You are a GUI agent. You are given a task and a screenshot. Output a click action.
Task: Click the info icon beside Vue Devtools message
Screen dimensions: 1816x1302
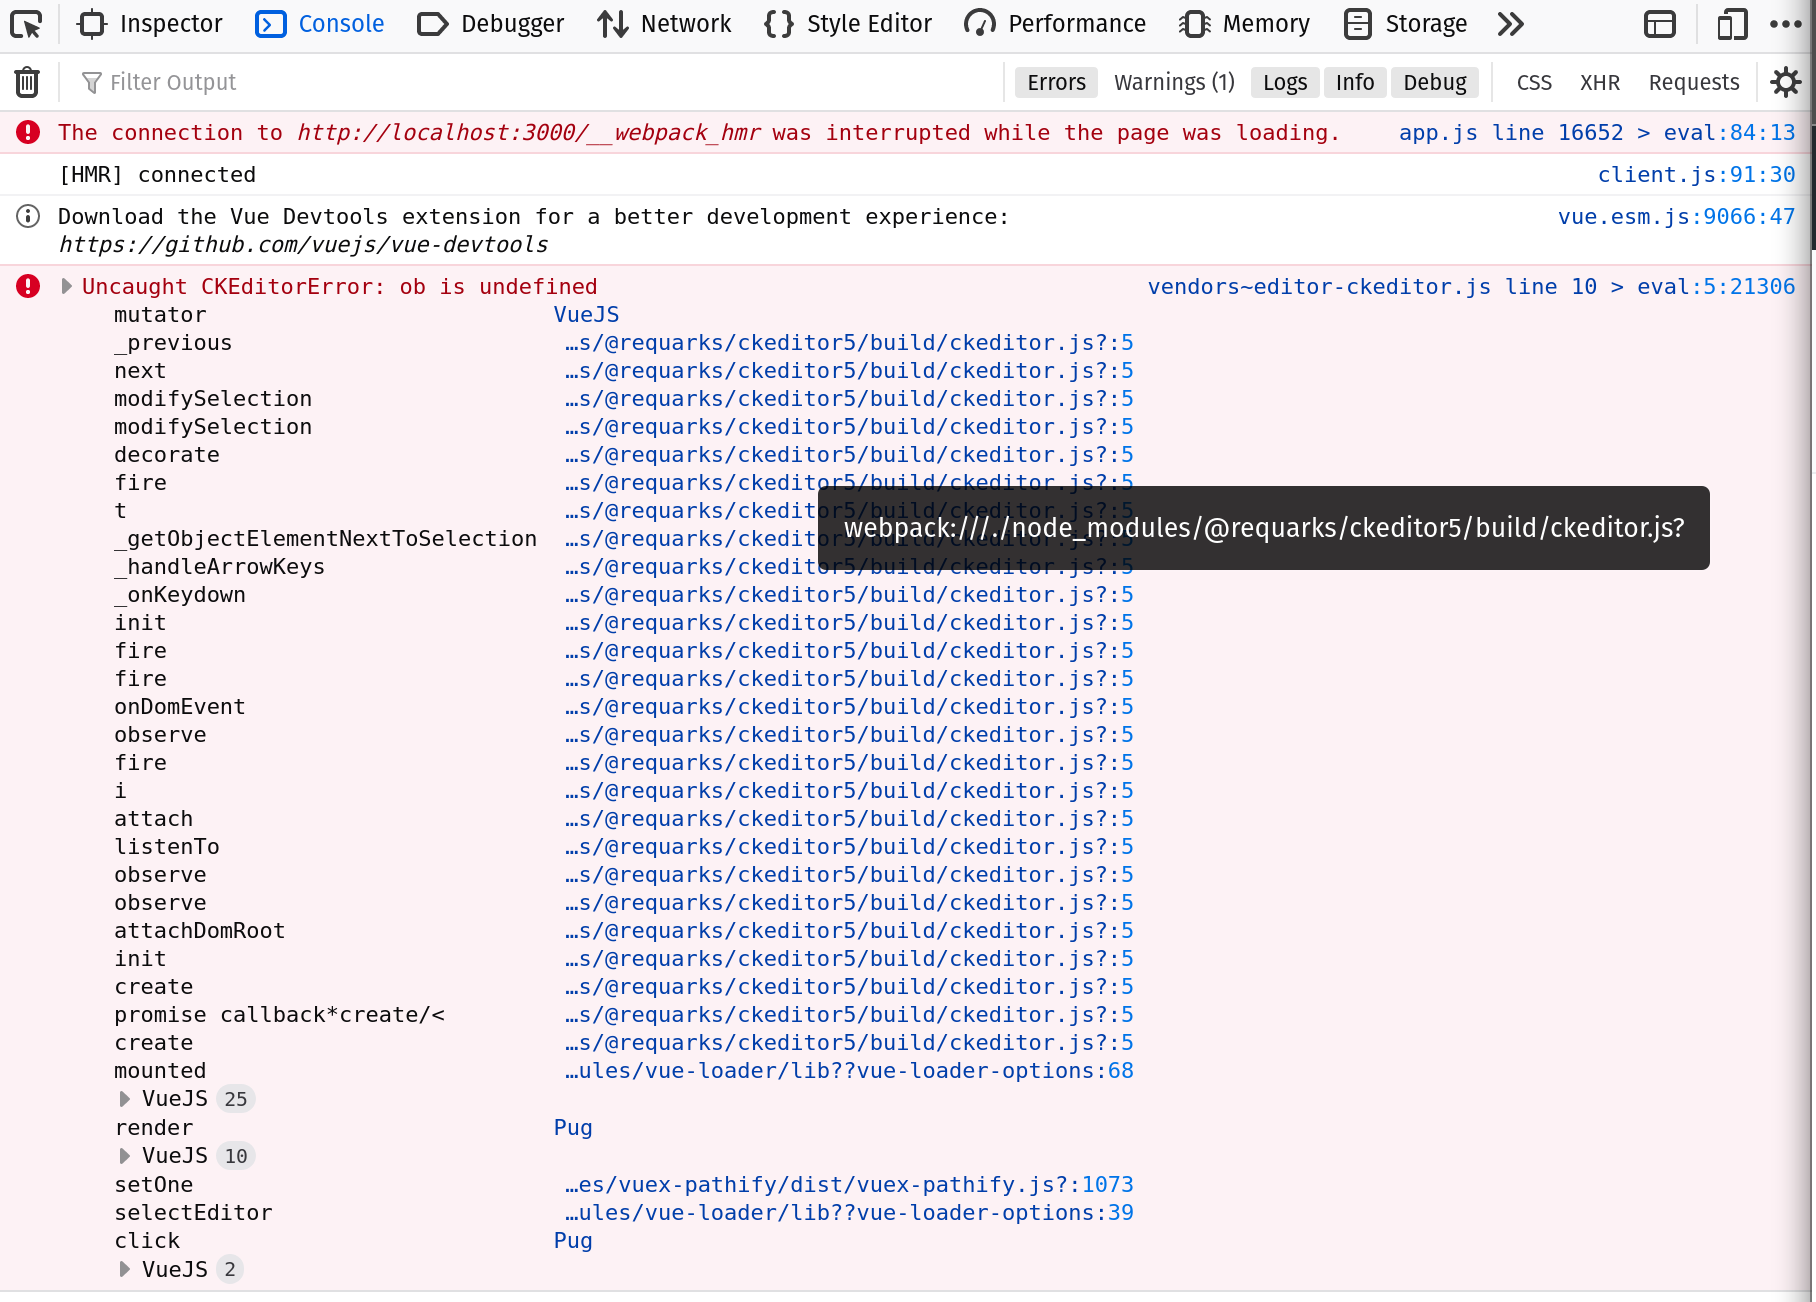28,216
